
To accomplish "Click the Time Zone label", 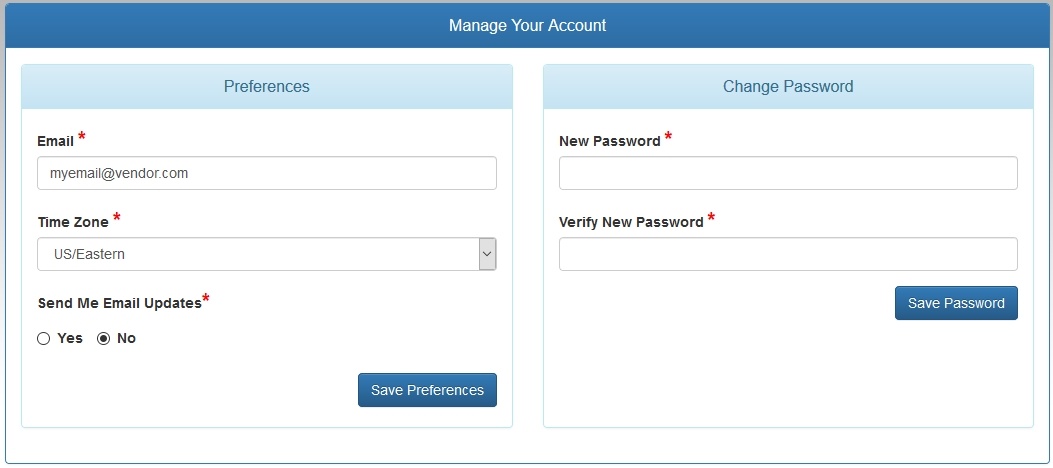I will (x=73, y=222).
